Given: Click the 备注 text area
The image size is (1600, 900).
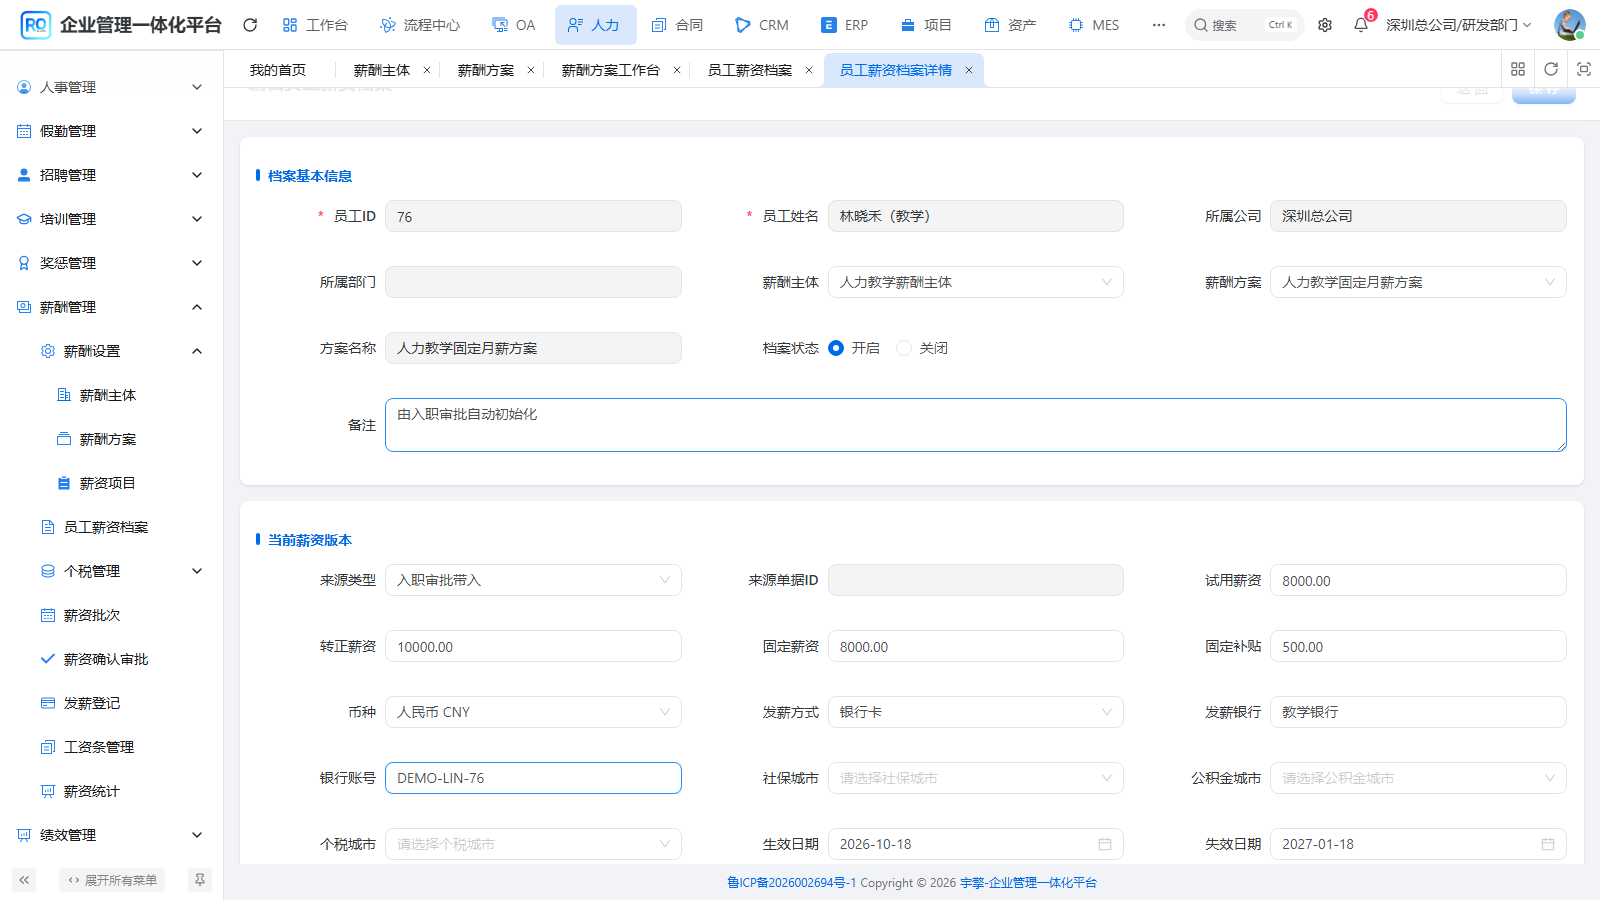Looking at the screenshot, I should 976,425.
